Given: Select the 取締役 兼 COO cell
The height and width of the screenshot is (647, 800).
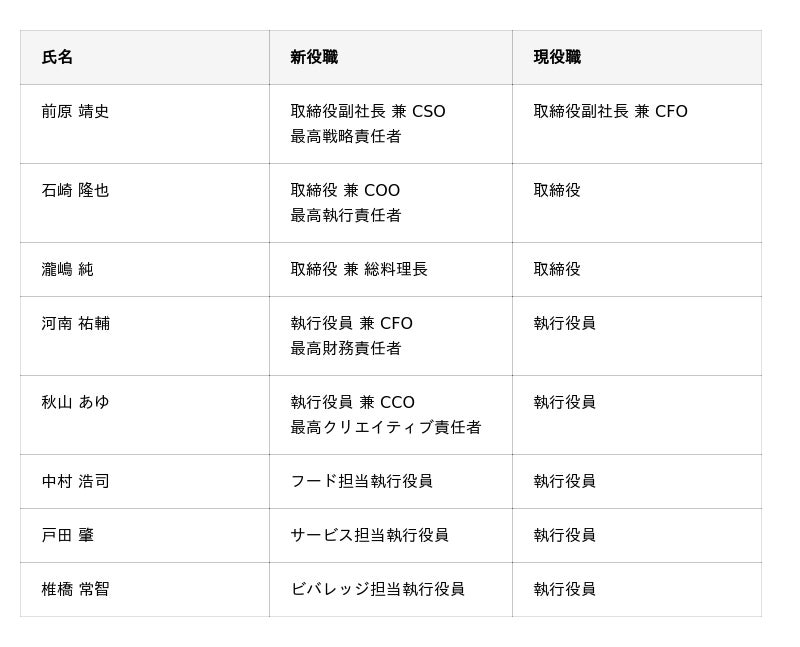Looking at the screenshot, I should point(345,191).
